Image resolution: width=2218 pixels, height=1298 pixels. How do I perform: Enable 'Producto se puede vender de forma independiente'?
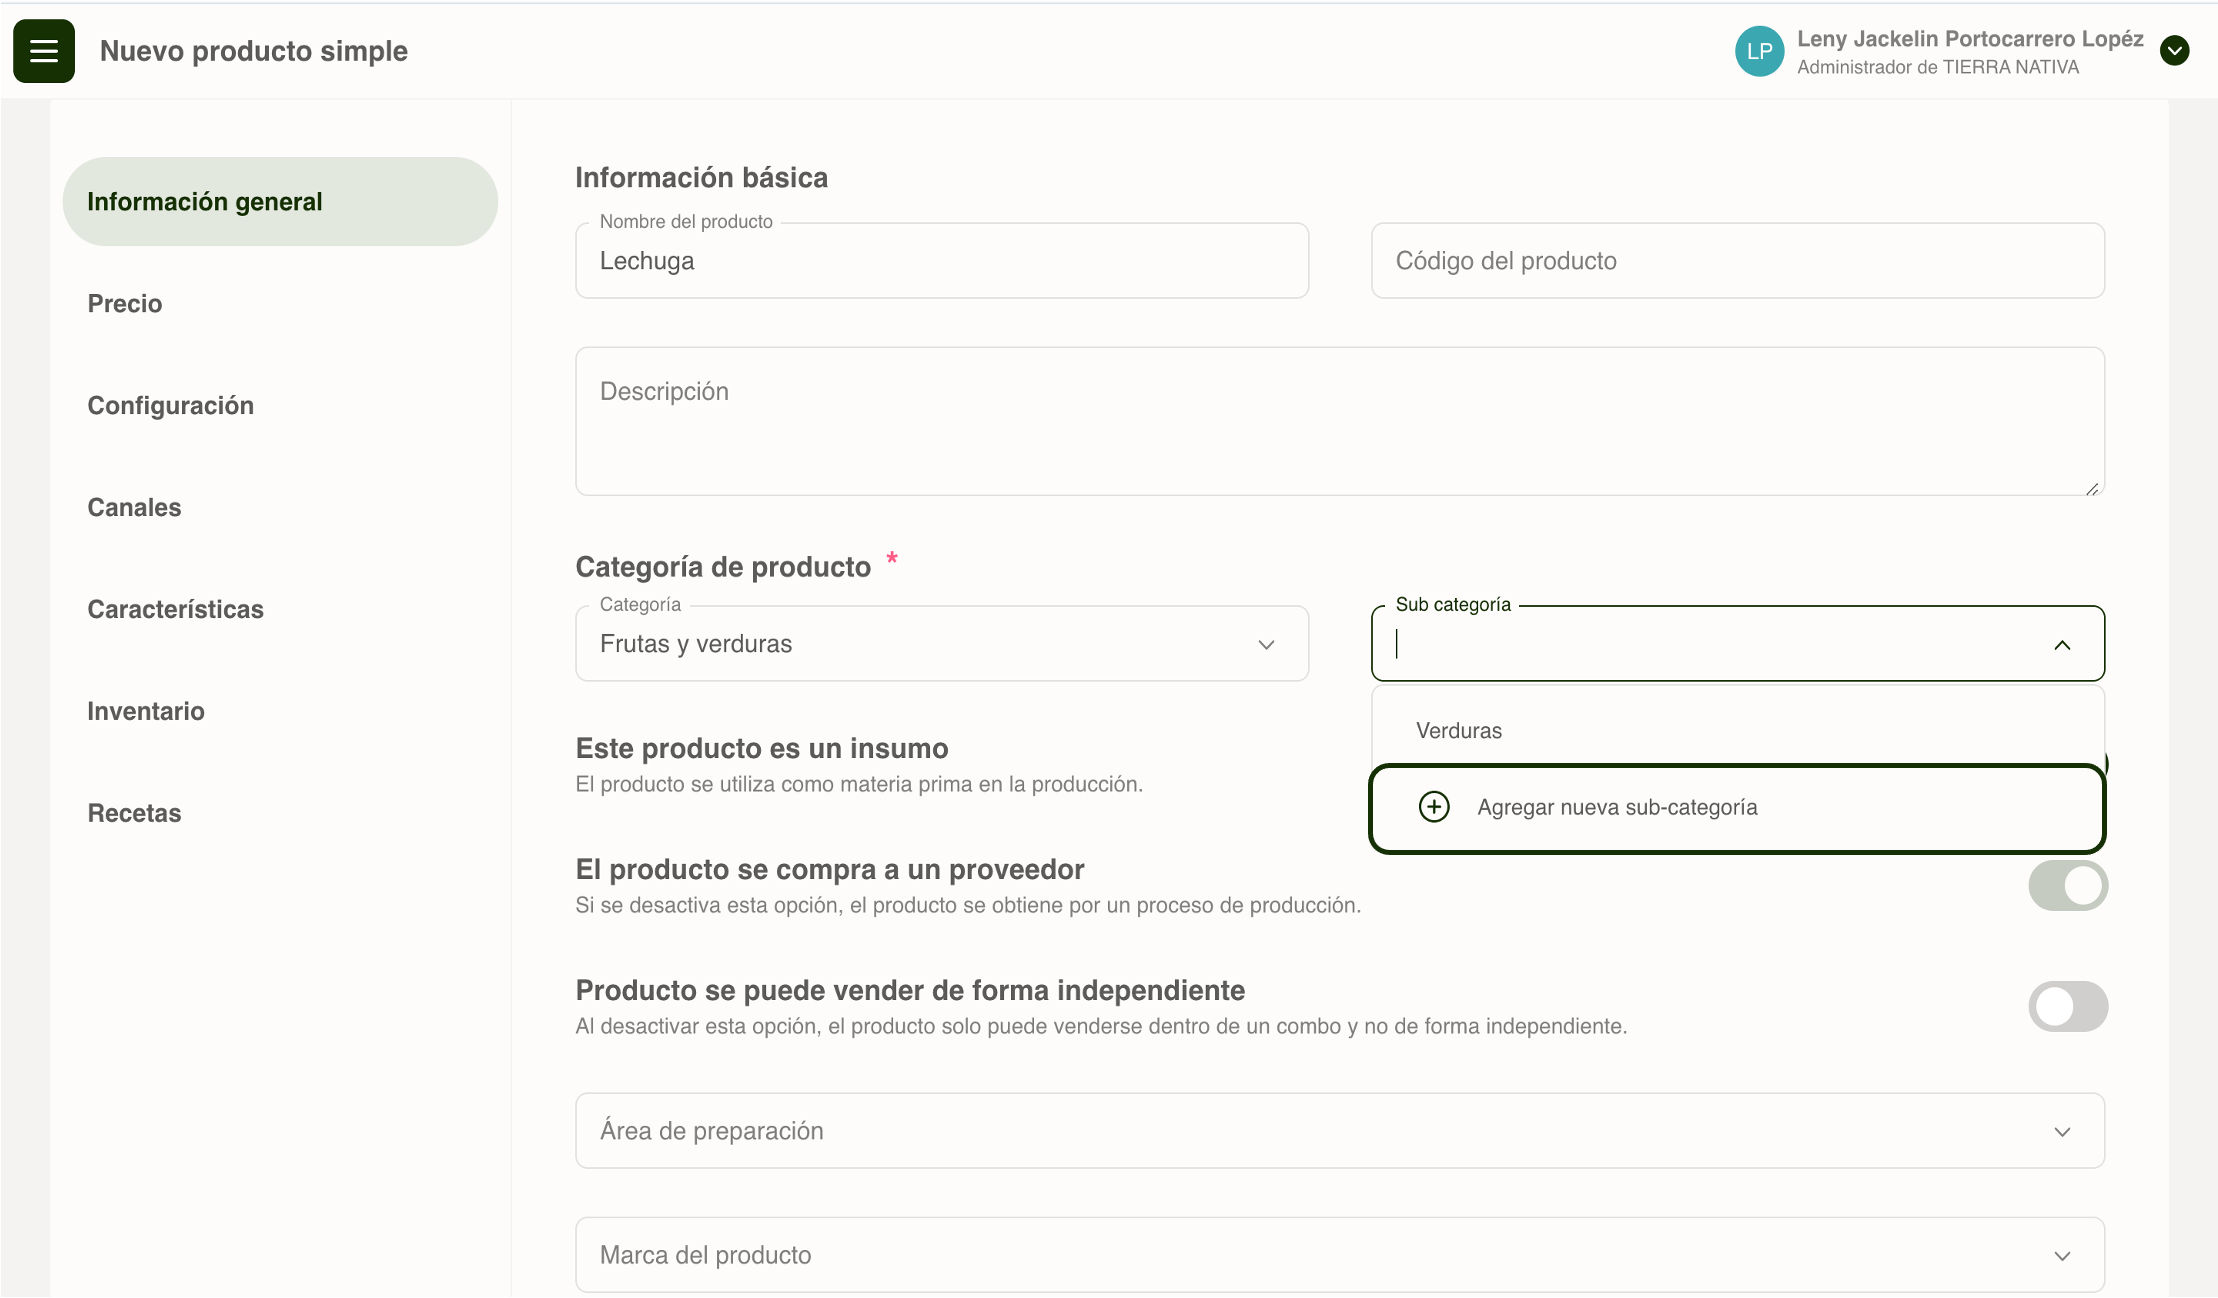click(2067, 1006)
